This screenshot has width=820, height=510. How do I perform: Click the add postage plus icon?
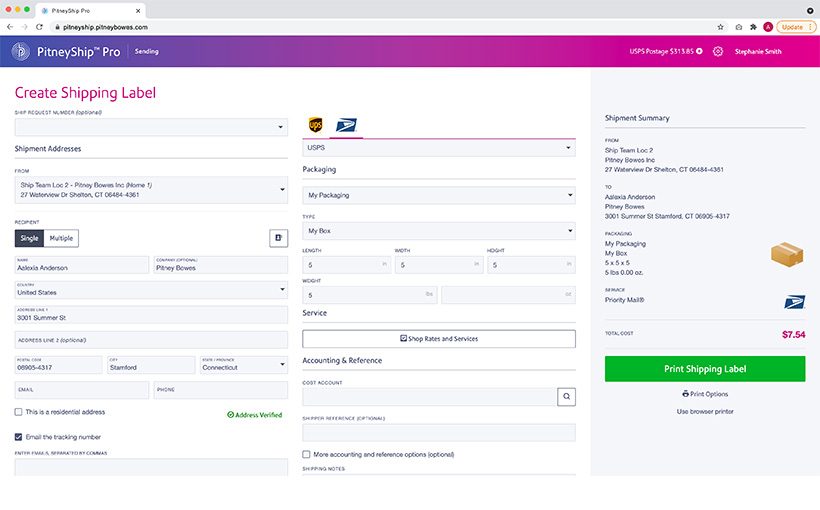(699, 51)
